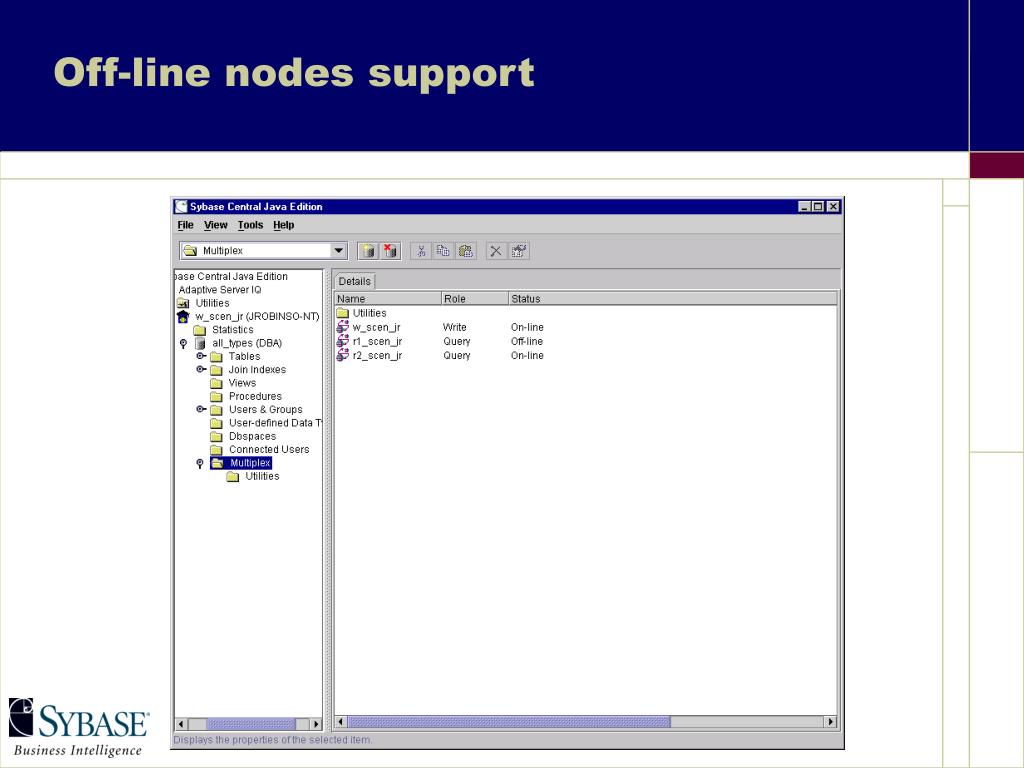Select the User-defined Data Types folder
The height and width of the screenshot is (768, 1024).
pos(275,423)
